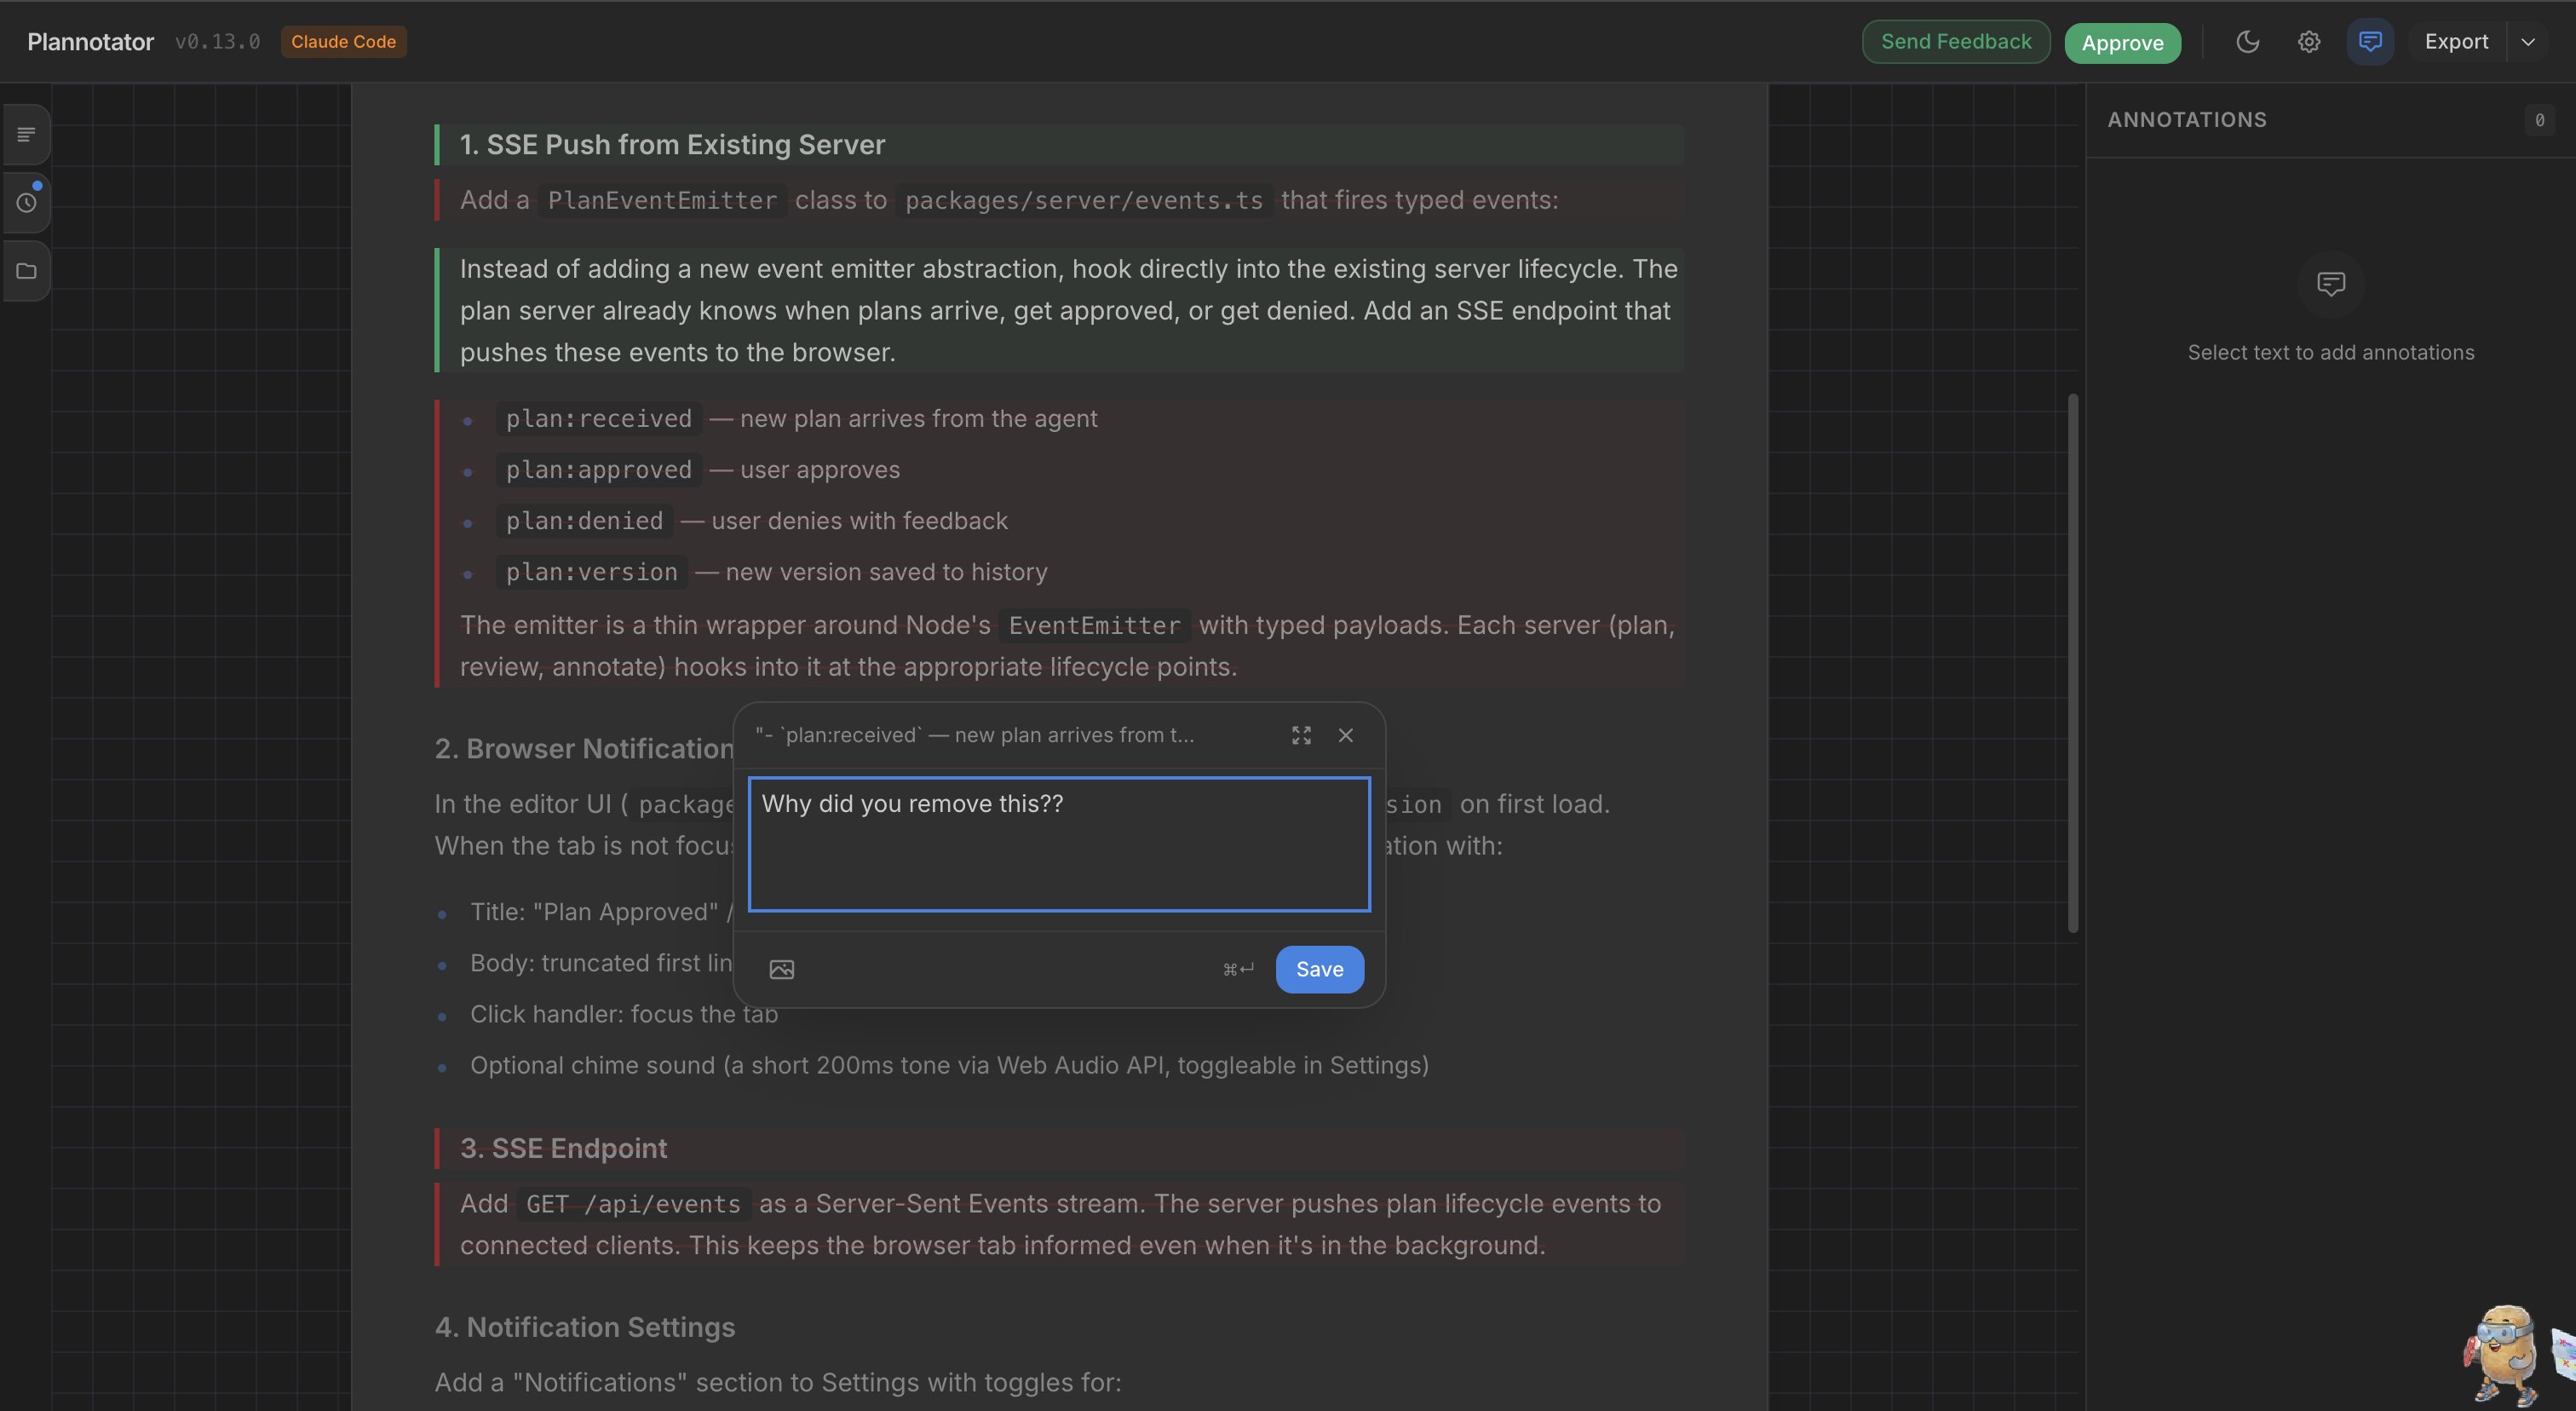Attach image to annotation comment
This screenshot has width=2576, height=1411.
pyautogui.click(x=782, y=969)
